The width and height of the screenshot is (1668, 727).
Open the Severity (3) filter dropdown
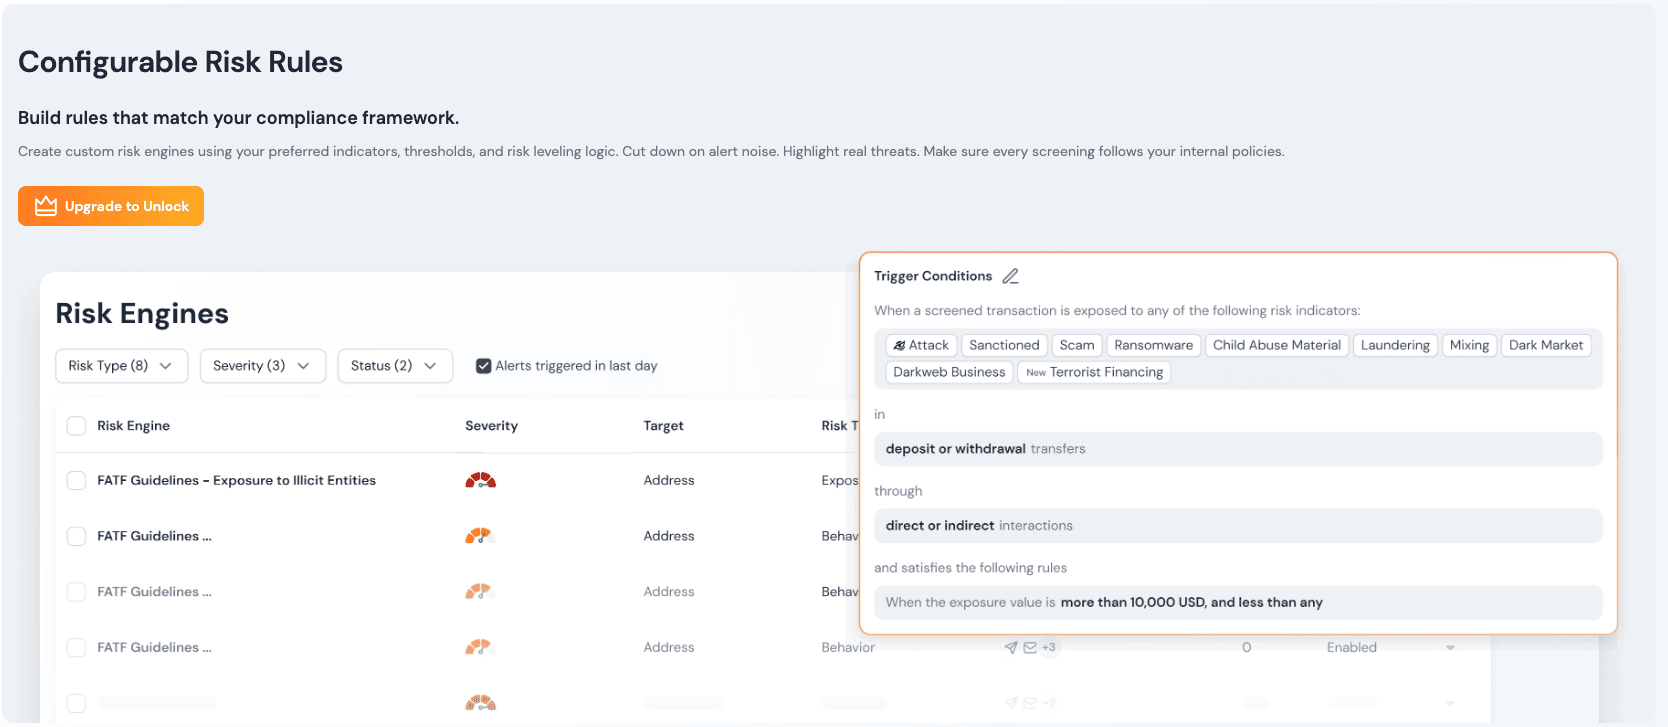(262, 366)
